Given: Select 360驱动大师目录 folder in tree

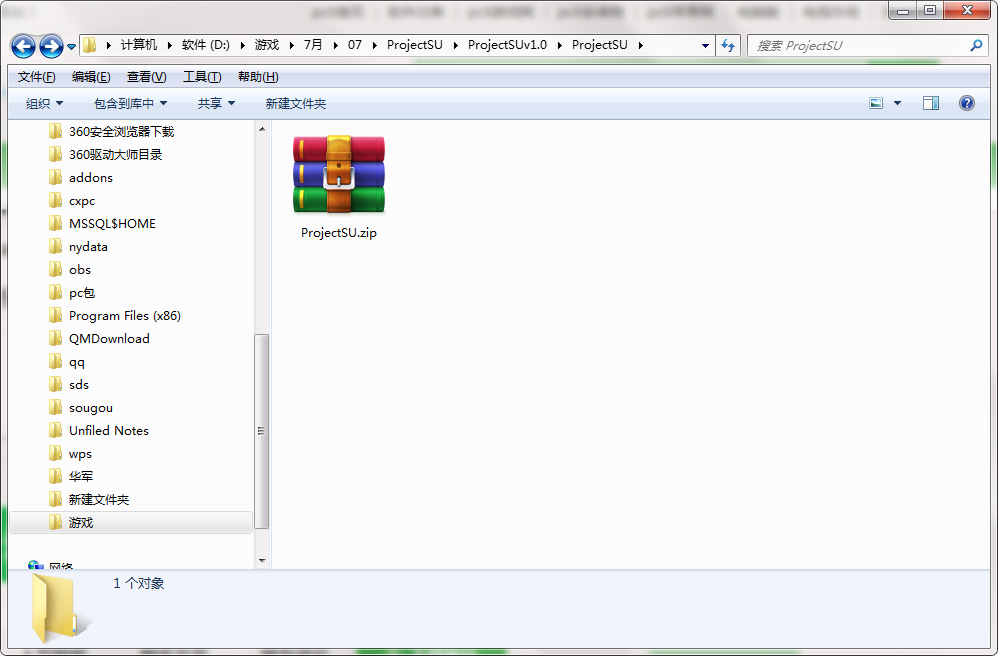Looking at the screenshot, I should pyautogui.click(x=115, y=155).
